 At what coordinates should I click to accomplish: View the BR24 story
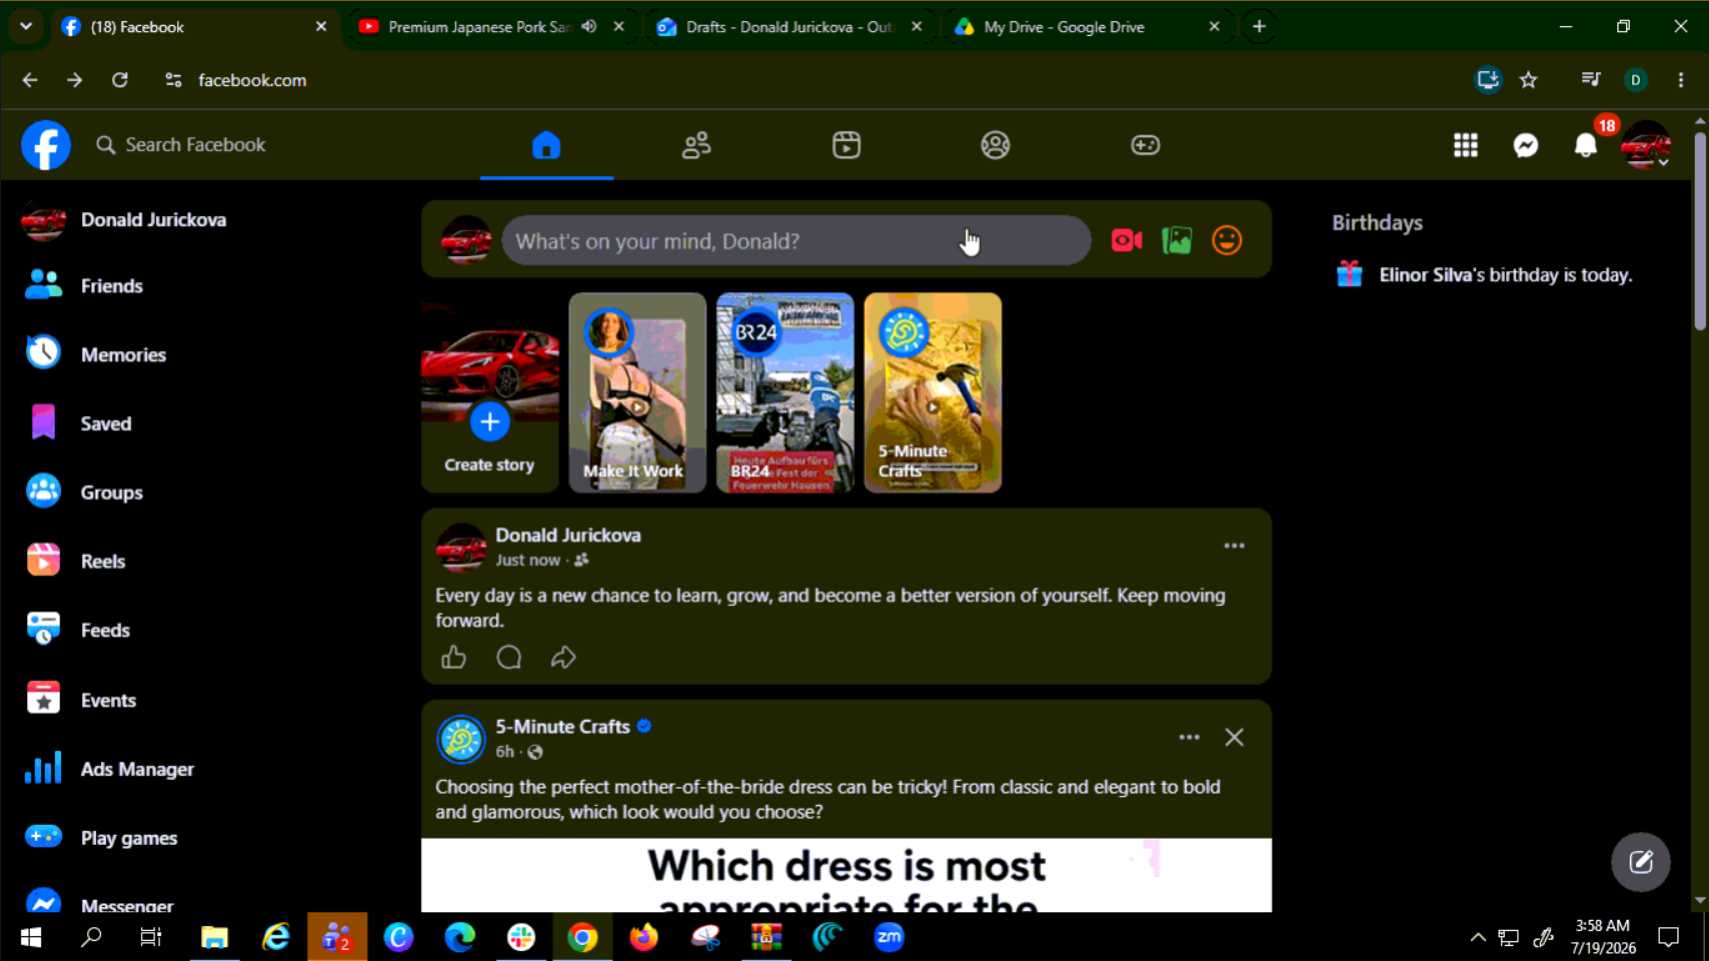click(785, 393)
